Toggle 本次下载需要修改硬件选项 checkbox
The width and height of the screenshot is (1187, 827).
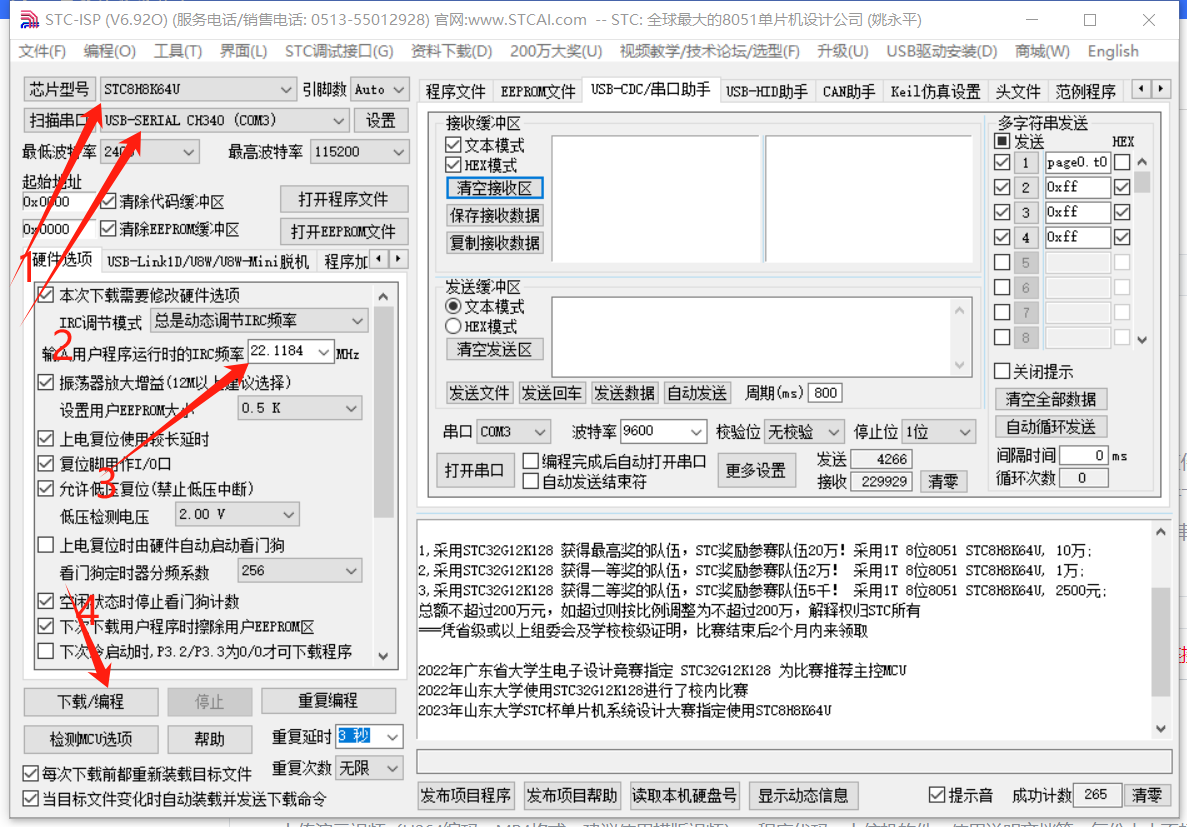pyautogui.click(x=45, y=295)
